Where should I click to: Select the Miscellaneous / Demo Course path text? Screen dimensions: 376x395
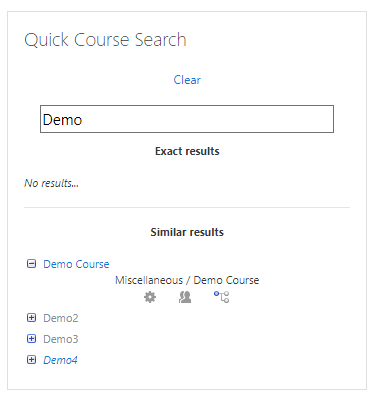187,280
